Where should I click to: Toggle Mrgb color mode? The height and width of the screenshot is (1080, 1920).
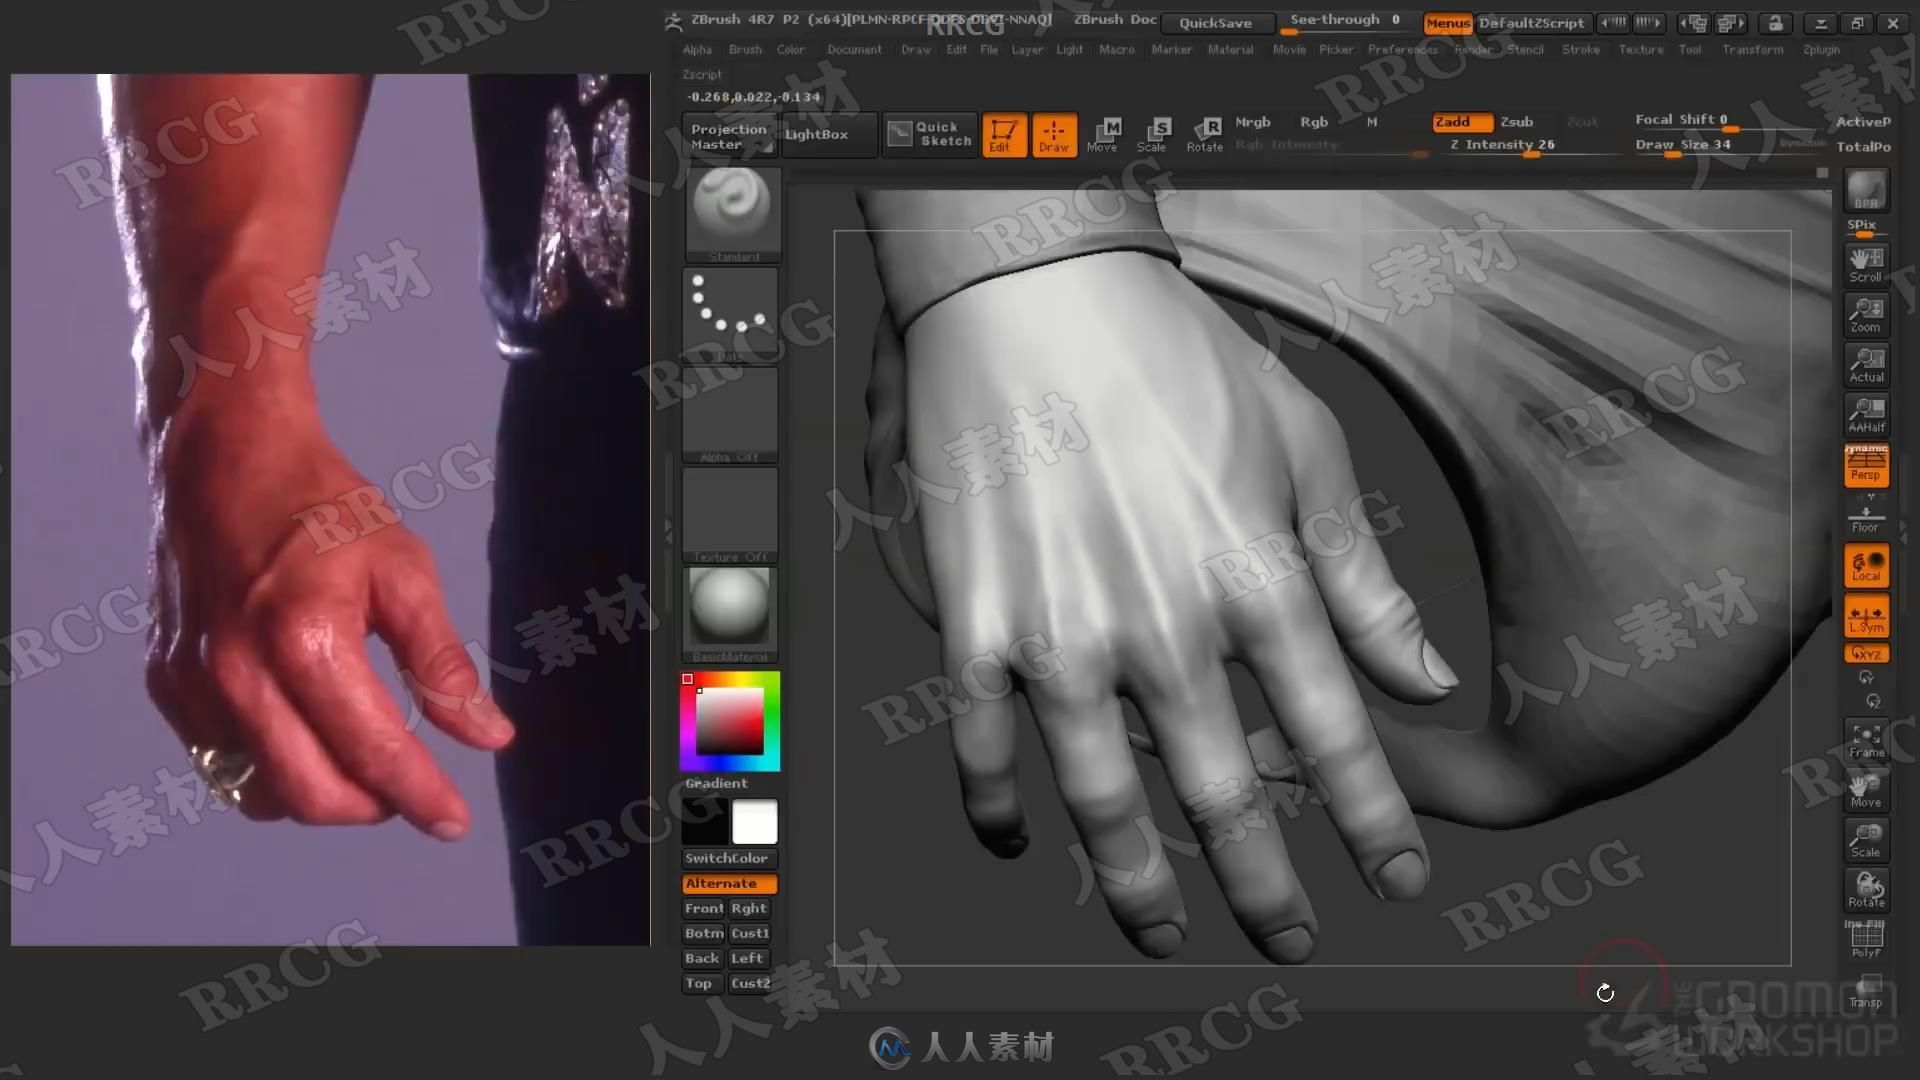[x=1251, y=120]
